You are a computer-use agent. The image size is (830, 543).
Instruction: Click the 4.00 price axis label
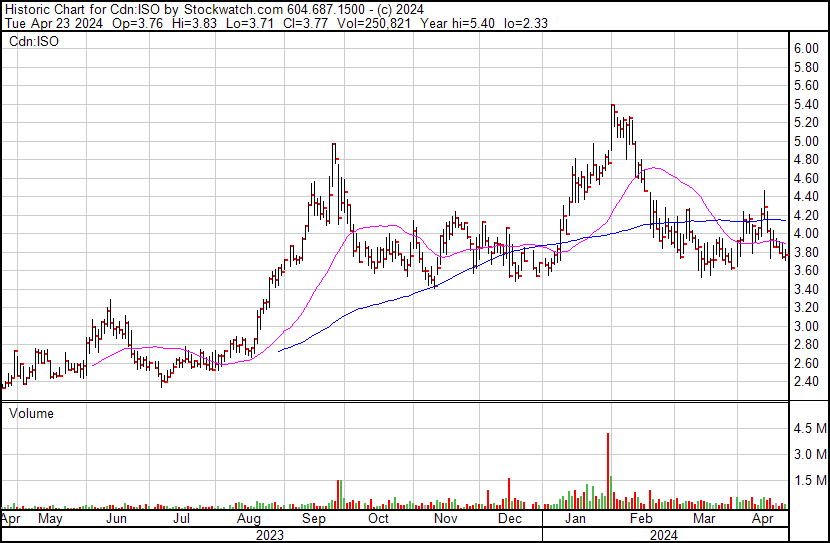click(806, 234)
